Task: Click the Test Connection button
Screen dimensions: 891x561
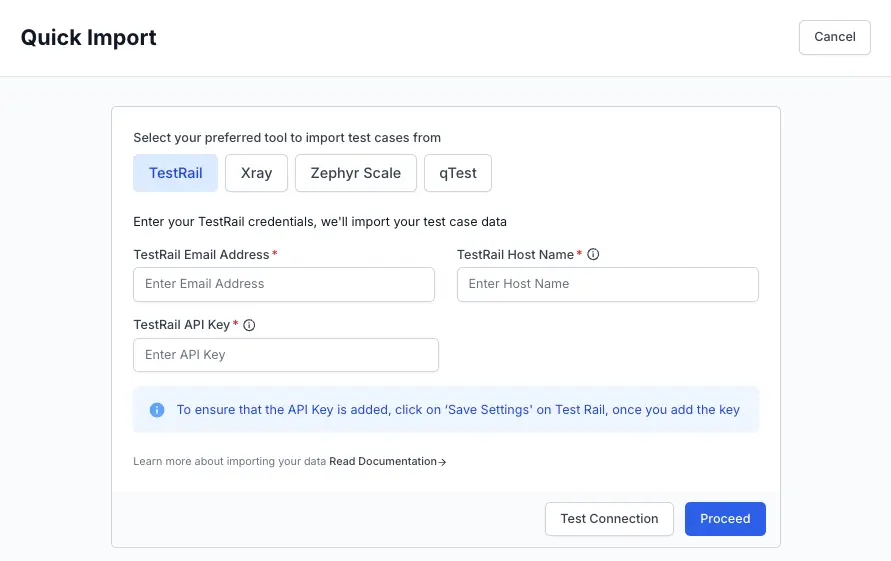Action: 609,519
